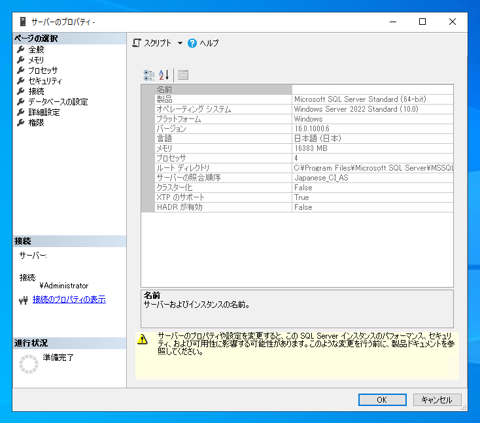
Task: Click the スクリプト script icon
Action: click(137, 43)
